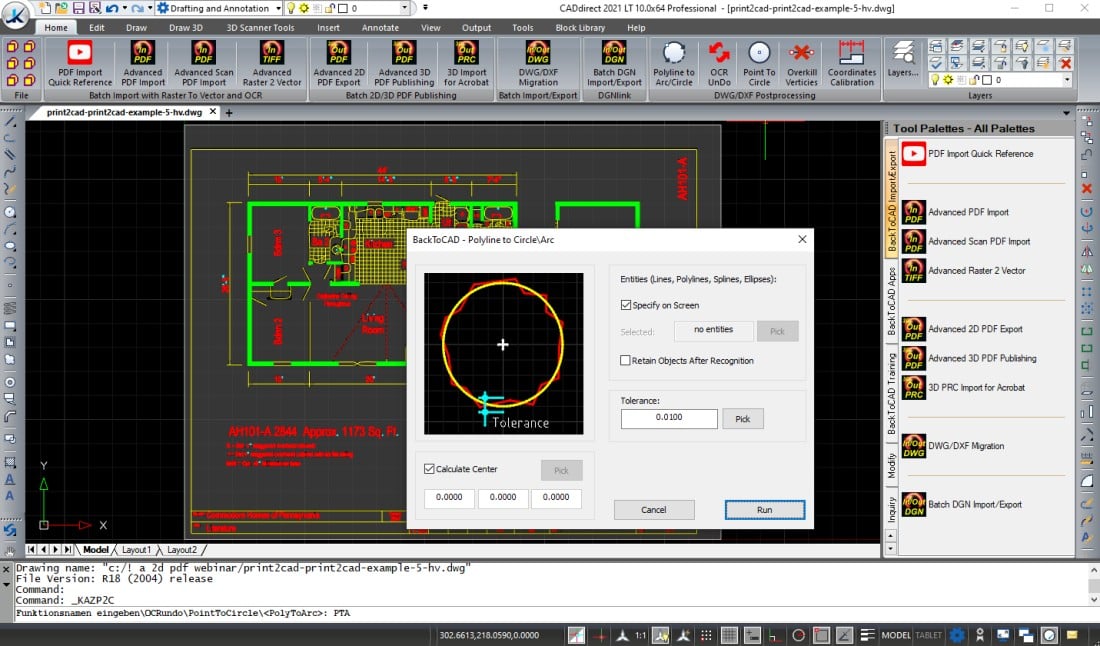Open Advanced 3D PDF Publishing ribbon tool
This screenshot has height=646, width=1100.
(404, 63)
